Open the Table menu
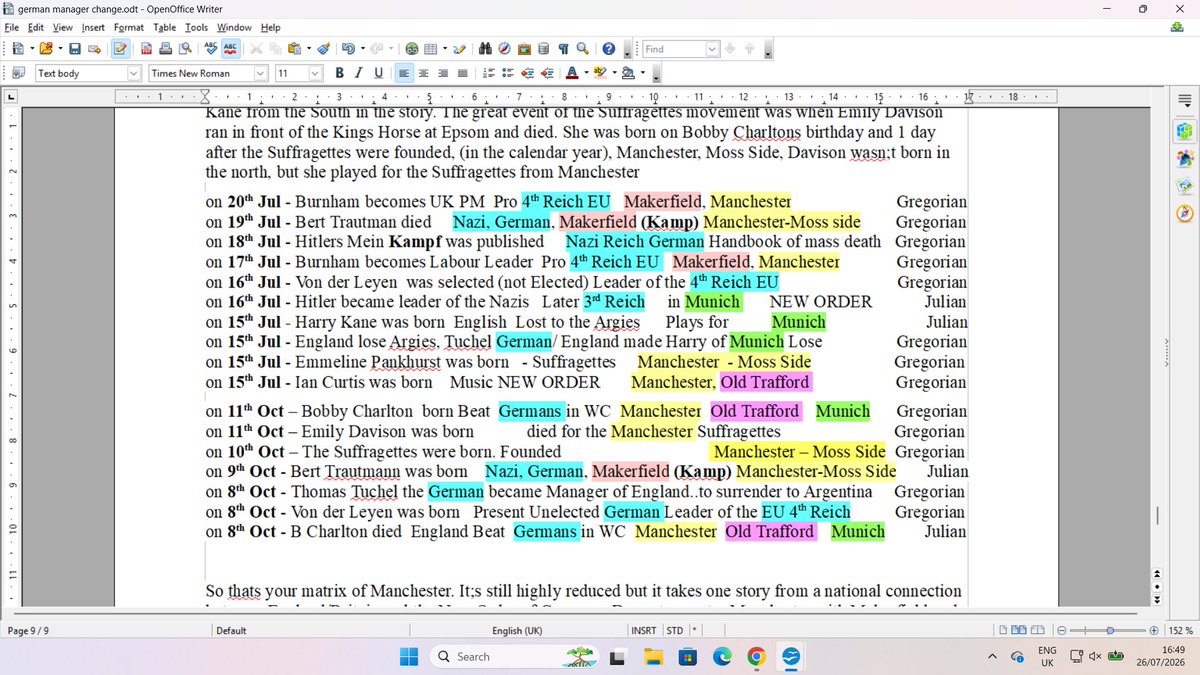Screen dimensions: 1200x675 point(165,27)
